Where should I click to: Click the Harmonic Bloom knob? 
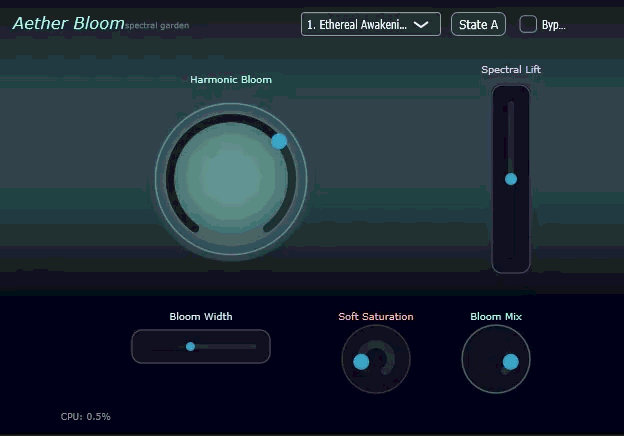click(231, 179)
